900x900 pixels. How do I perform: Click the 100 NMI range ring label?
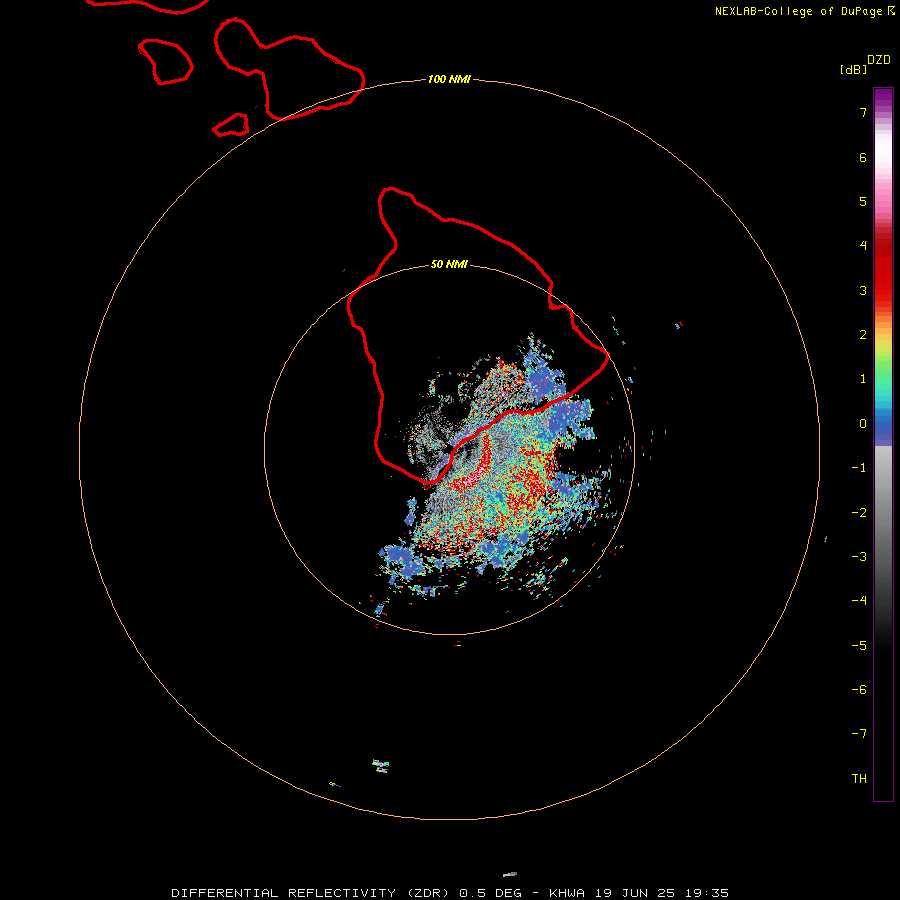point(449,79)
